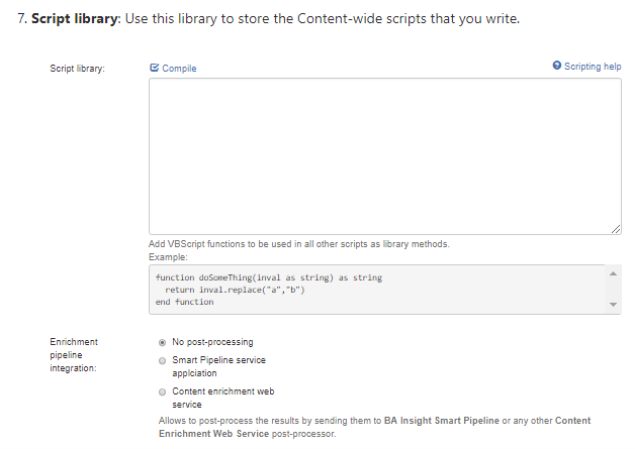The width and height of the screenshot is (635, 449).
Task: Click the "Enrichment pipeline integration:" field label
Action: coord(75,355)
